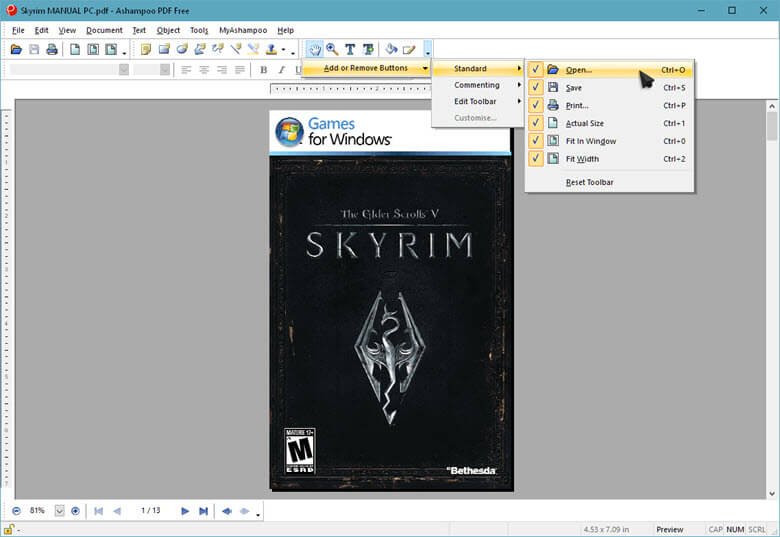
Task: Select the Zoom magnifier tool
Action: [332, 49]
